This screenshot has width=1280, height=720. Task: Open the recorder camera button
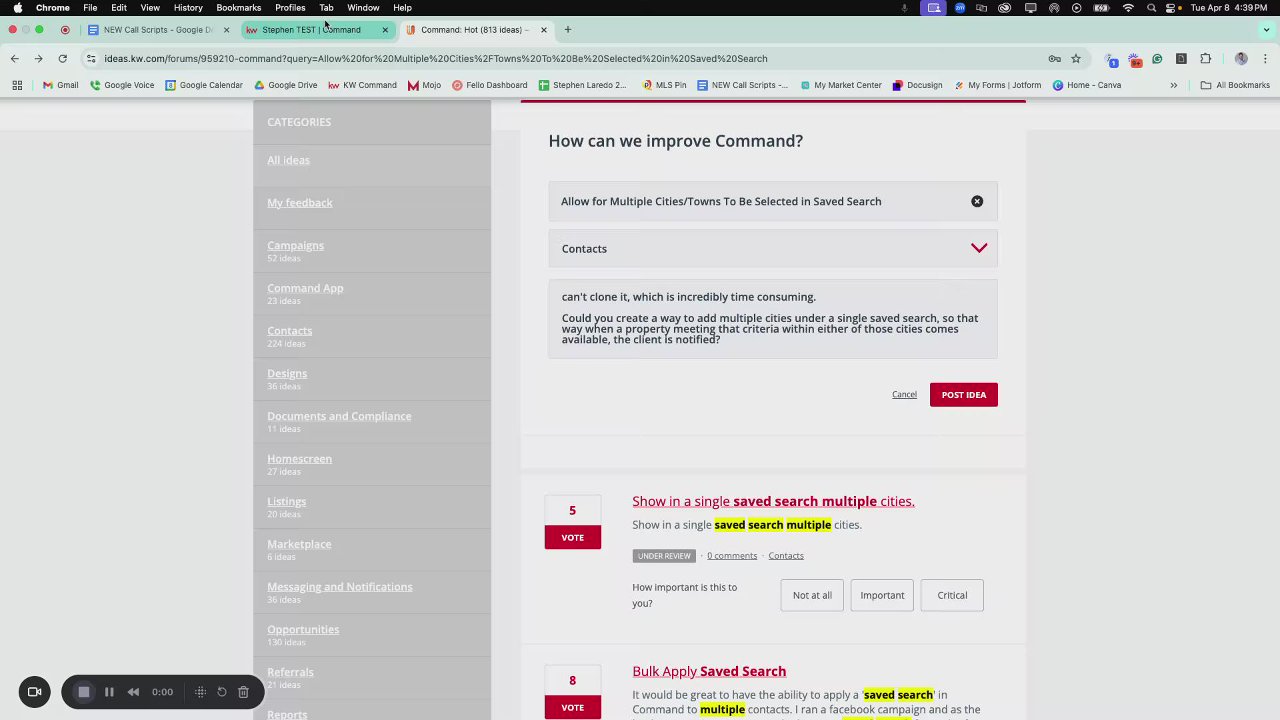tap(34, 692)
